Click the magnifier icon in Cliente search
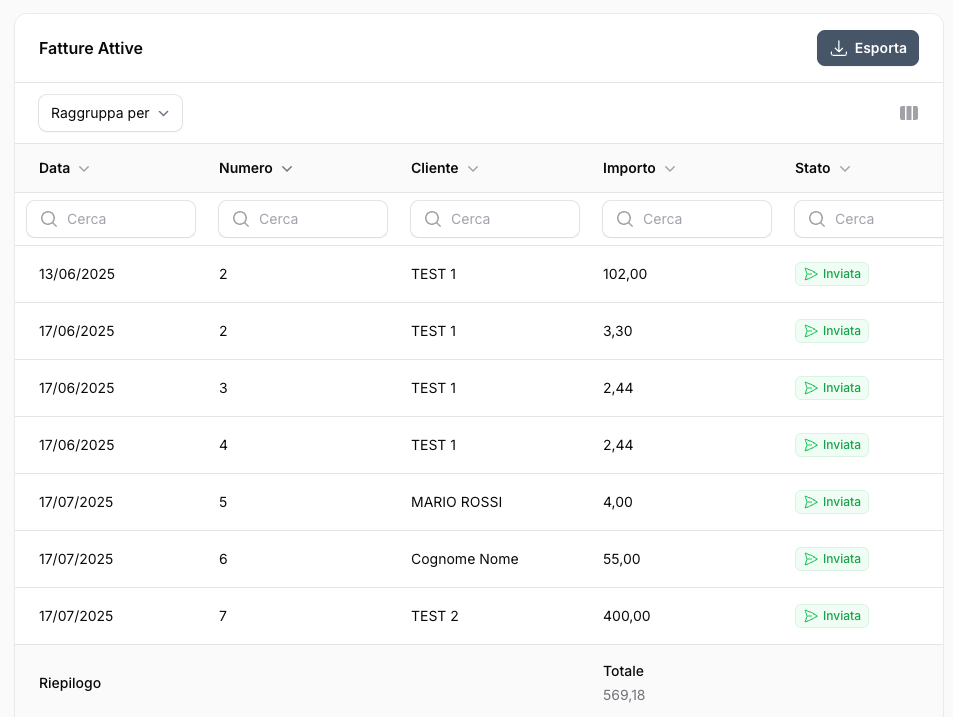The height and width of the screenshot is (717, 953). pyautogui.click(x=433, y=219)
